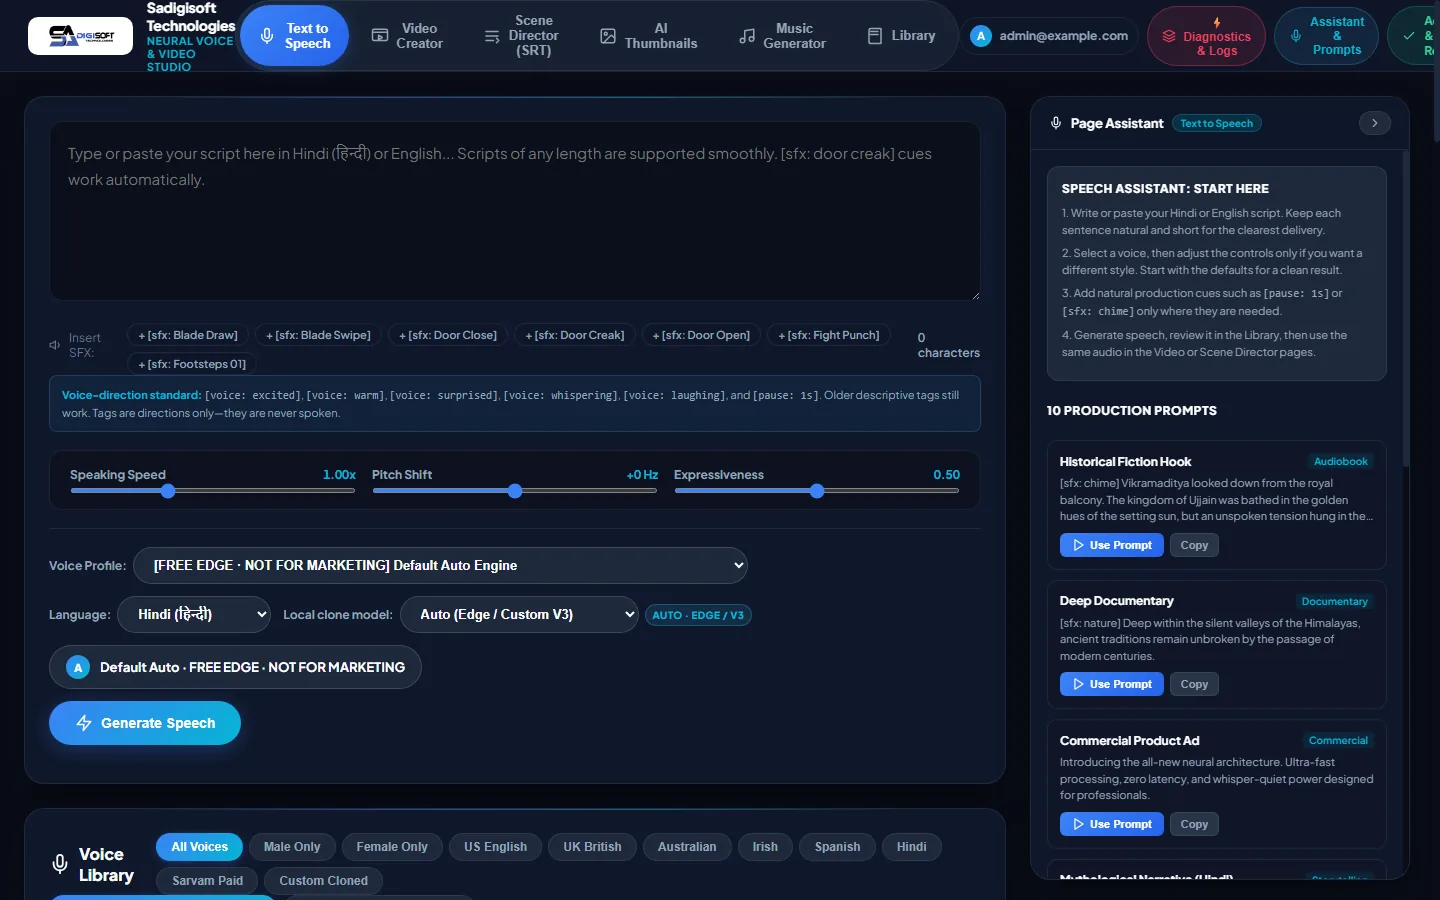
Task: Click the admin avatar circle icon
Action: point(981,36)
